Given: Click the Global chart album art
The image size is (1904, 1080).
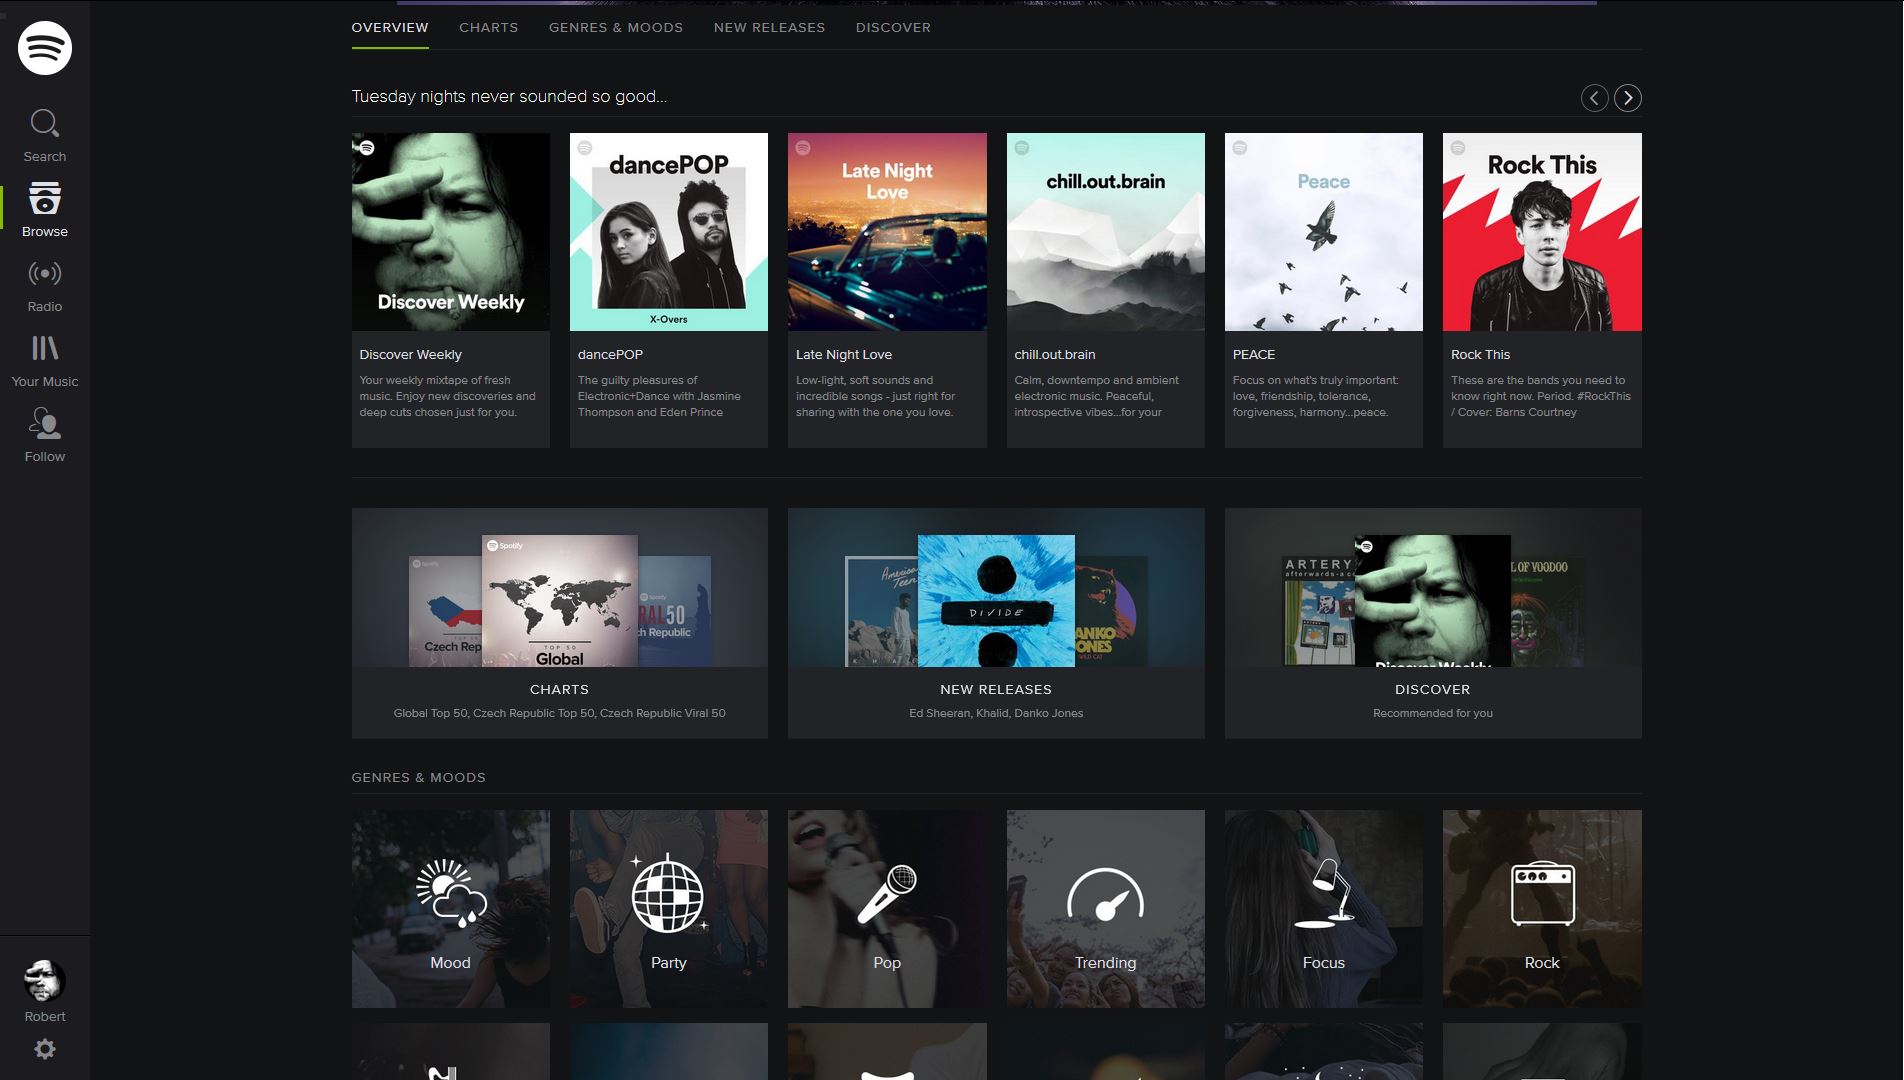Looking at the screenshot, I should (560, 601).
